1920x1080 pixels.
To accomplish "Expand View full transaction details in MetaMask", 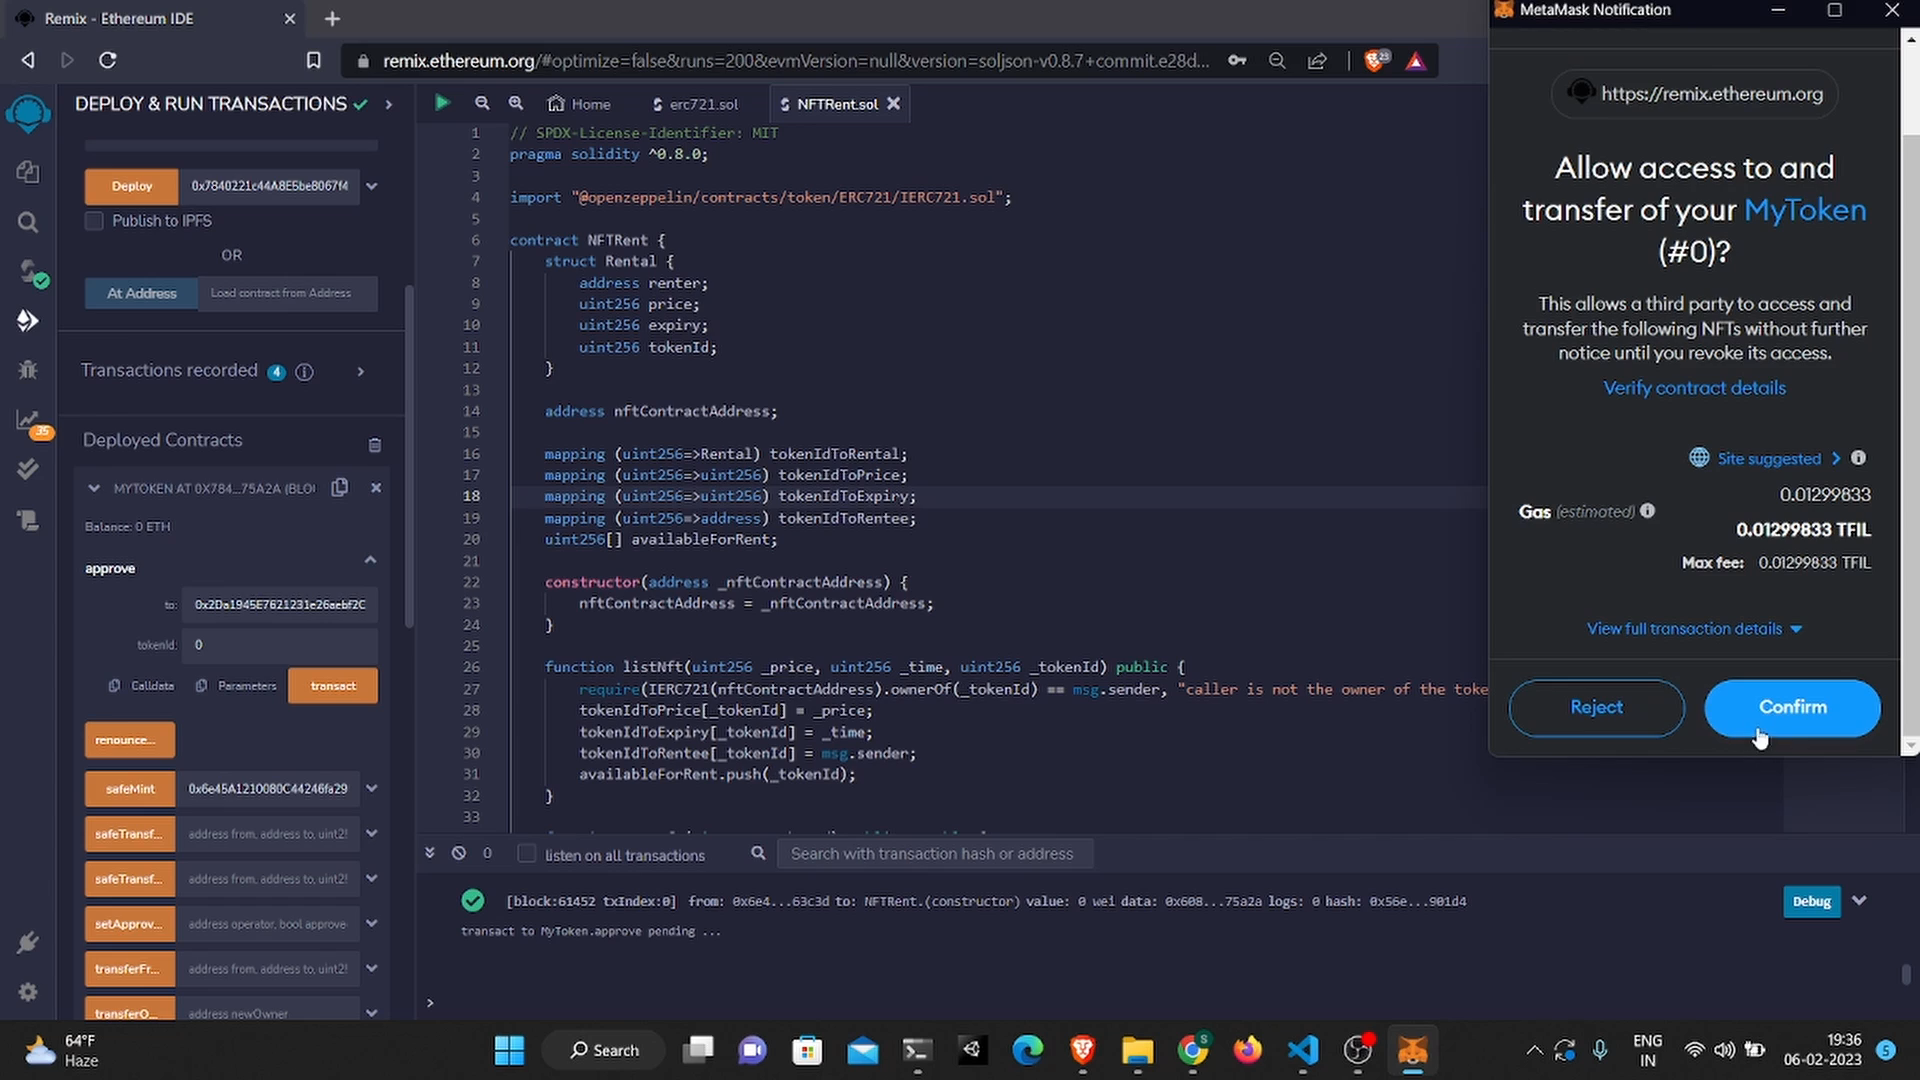I will pyautogui.click(x=1694, y=629).
